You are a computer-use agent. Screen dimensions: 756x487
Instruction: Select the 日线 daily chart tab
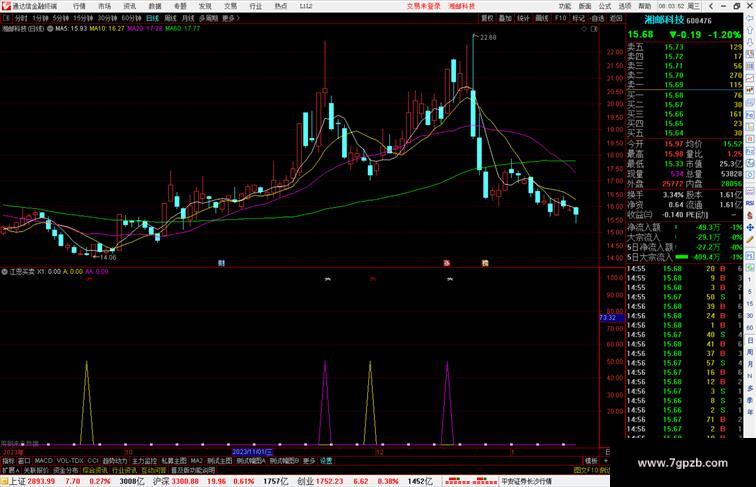[152, 18]
